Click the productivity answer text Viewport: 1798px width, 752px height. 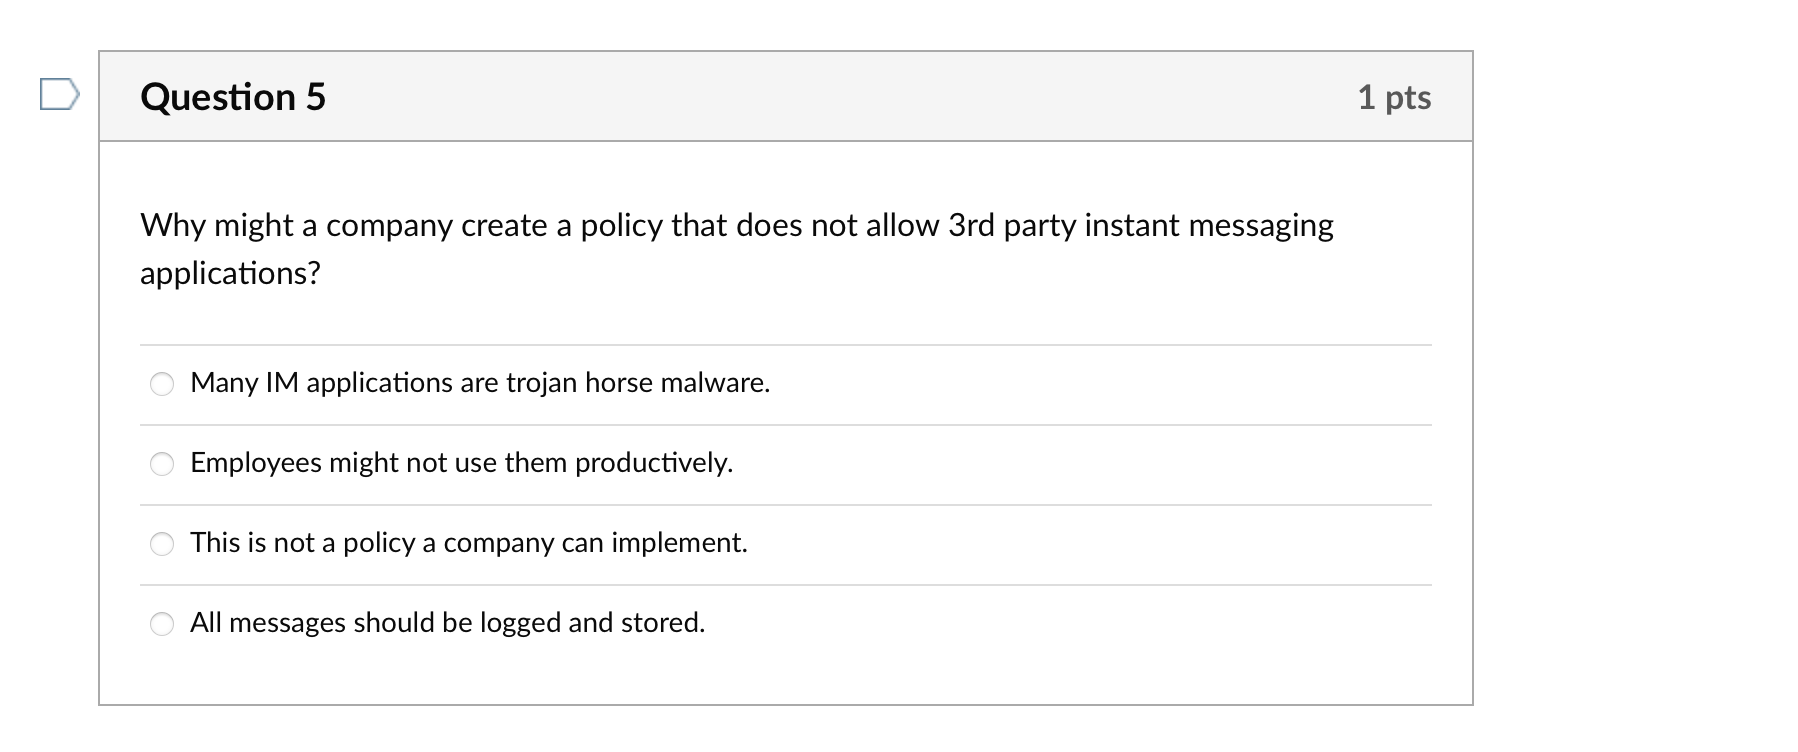tap(461, 463)
